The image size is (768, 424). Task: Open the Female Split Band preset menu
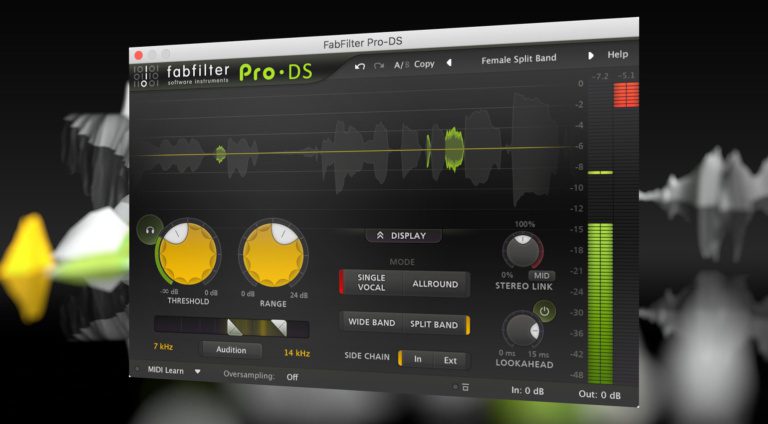519,59
